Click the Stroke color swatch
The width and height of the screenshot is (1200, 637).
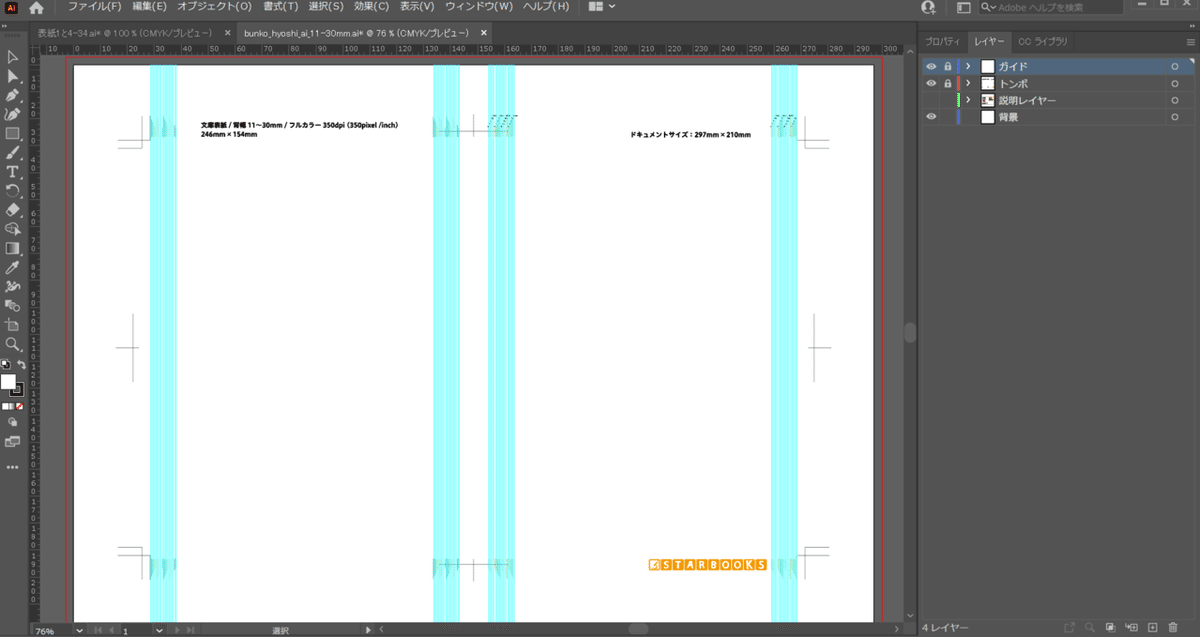tap(17, 390)
